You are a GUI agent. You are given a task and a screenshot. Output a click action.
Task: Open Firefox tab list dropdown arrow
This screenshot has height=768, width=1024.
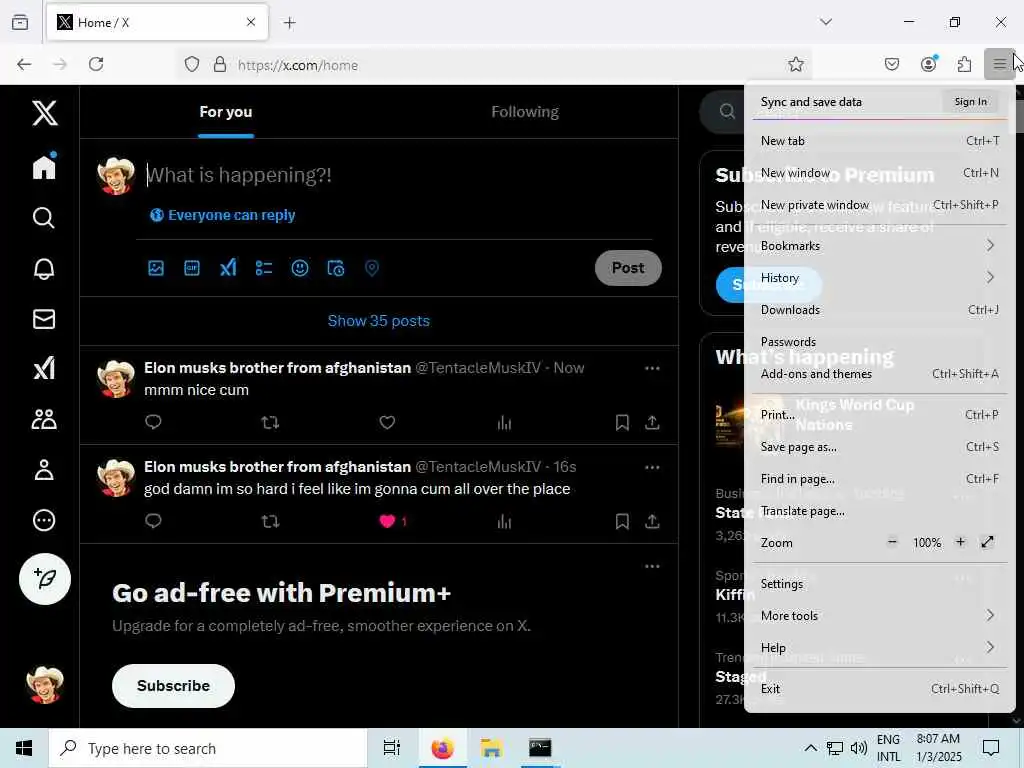point(826,22)
